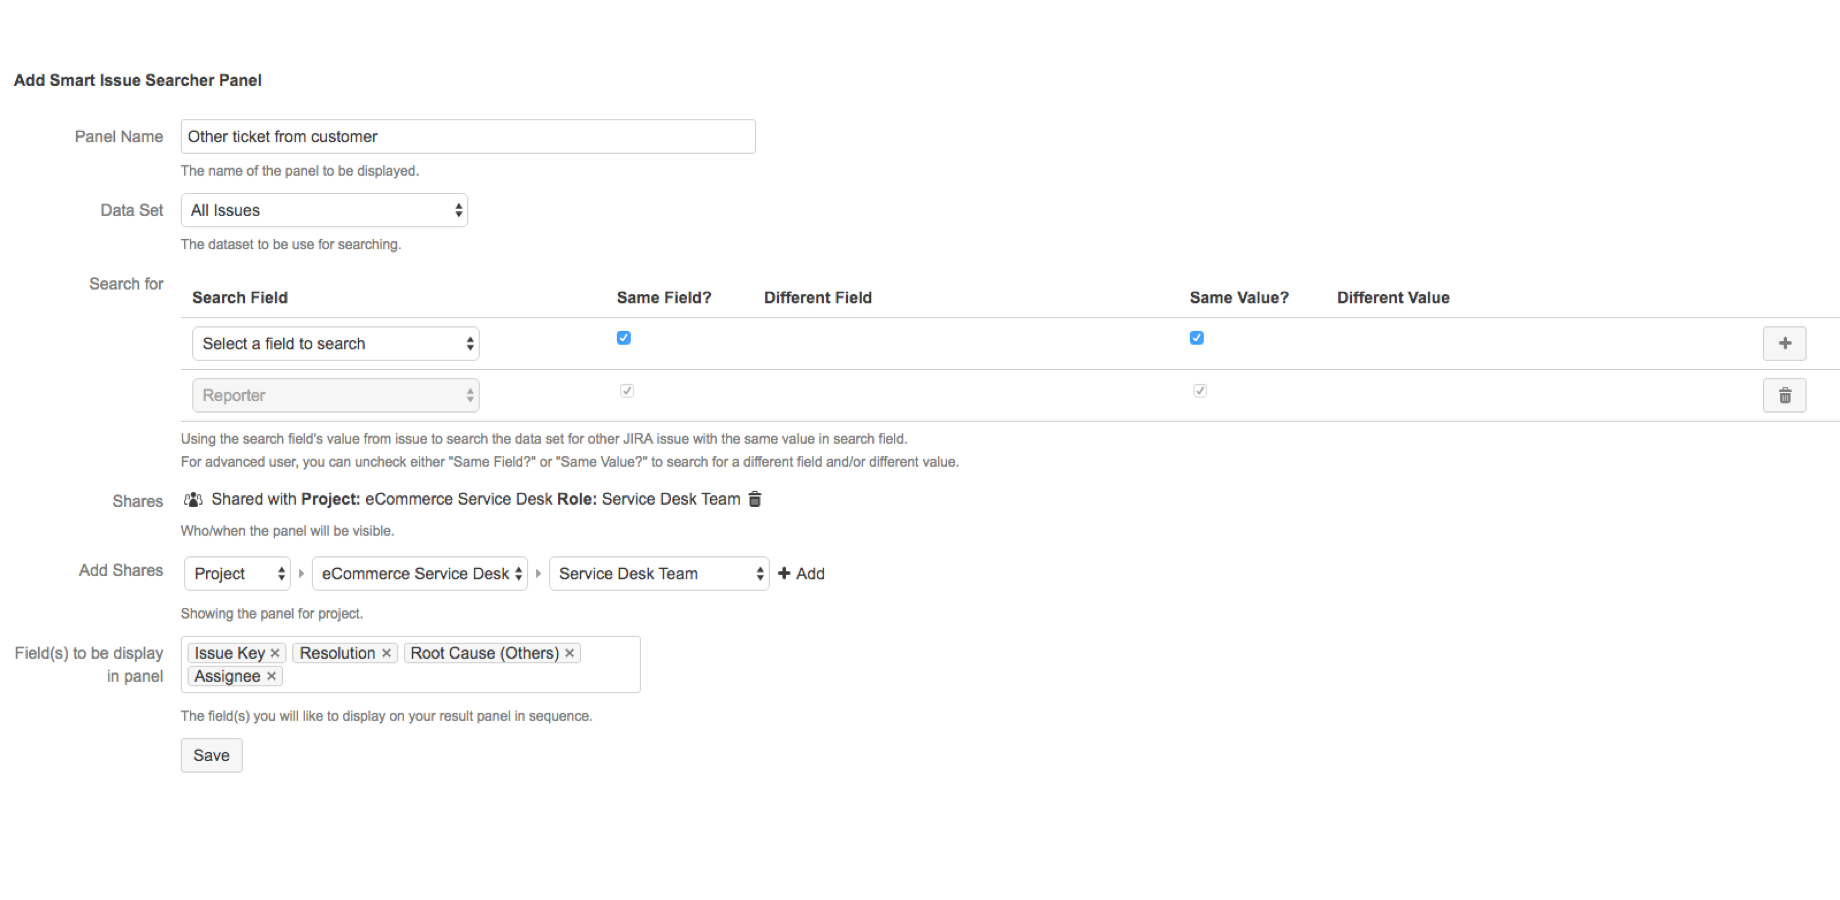Toggle the Same Field checkbox on the Reporter row
This screenshot has height=900, width=1840.
(627, 391)
